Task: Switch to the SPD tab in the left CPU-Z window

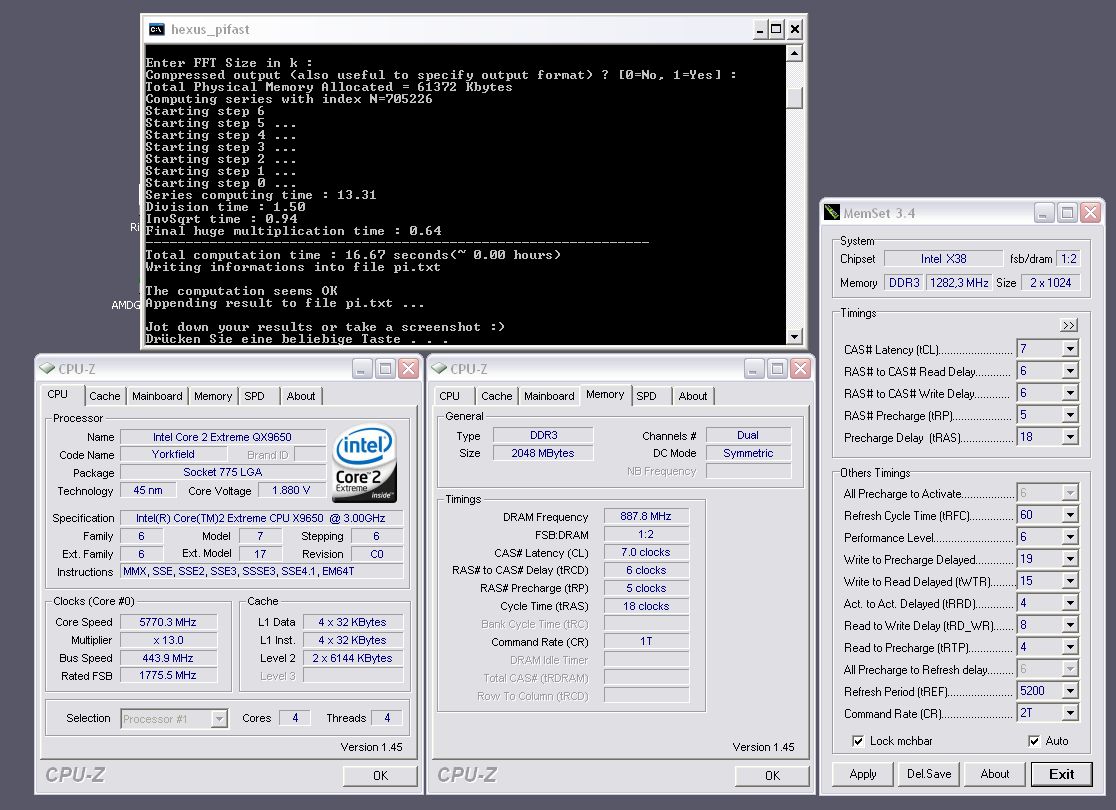Action: (254, 396)
